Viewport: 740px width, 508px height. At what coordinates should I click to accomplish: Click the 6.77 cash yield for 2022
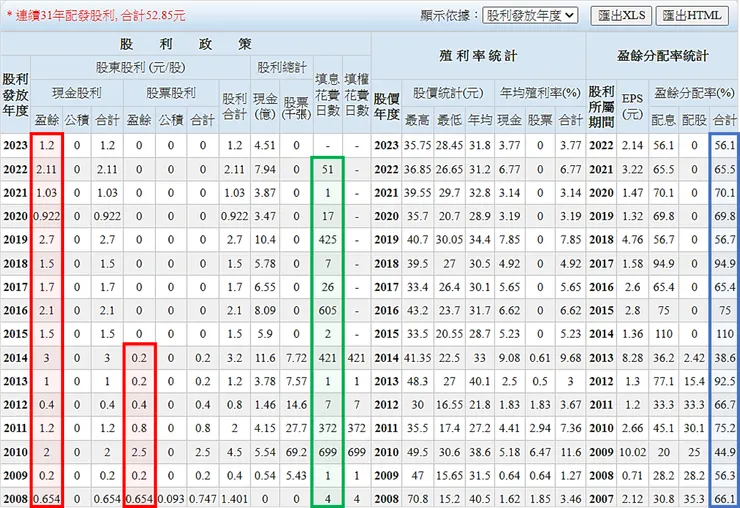(x=510, y=169)
